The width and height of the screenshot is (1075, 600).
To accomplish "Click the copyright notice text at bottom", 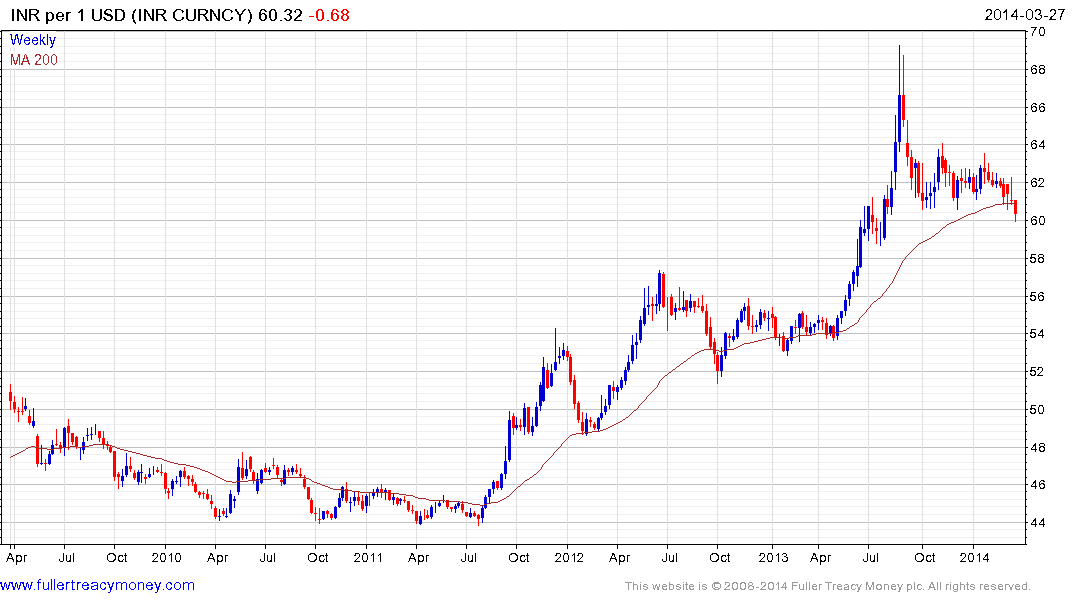I will click(x=828, y=586).
